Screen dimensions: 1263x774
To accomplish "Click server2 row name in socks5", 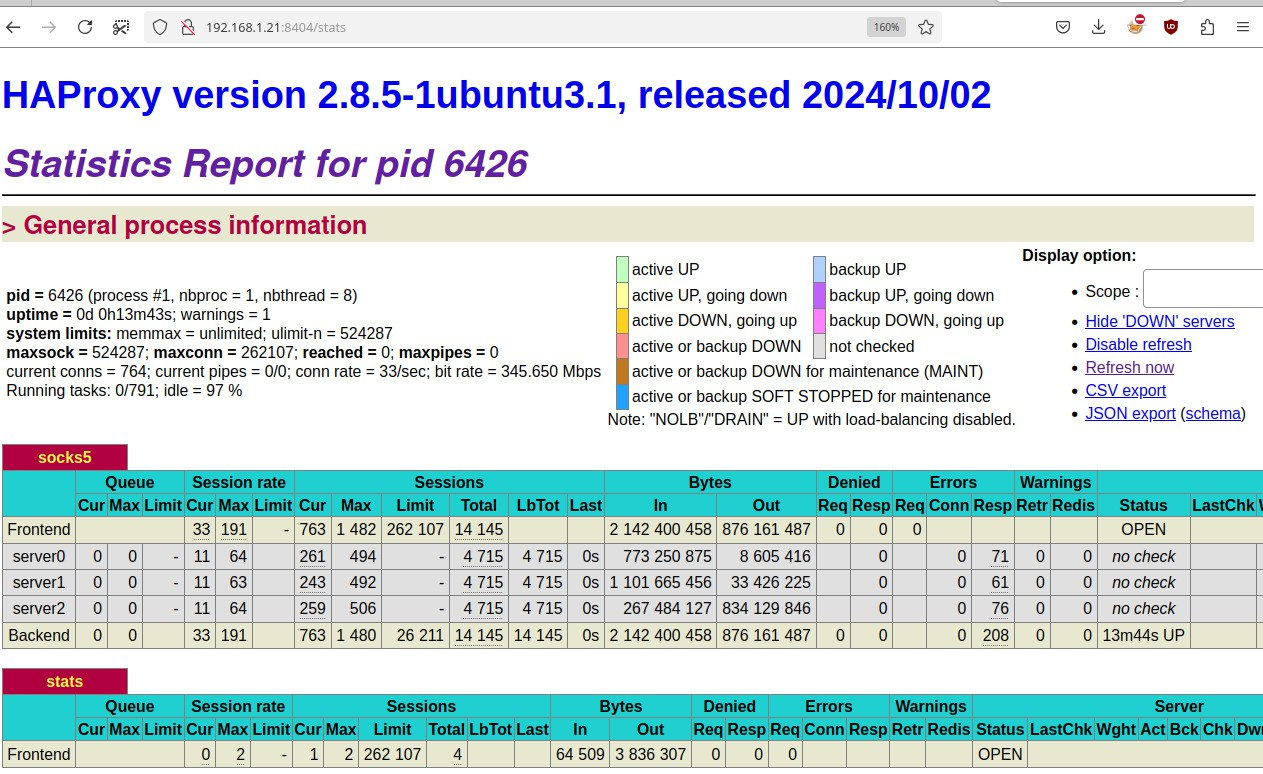I will click(39, 608).
